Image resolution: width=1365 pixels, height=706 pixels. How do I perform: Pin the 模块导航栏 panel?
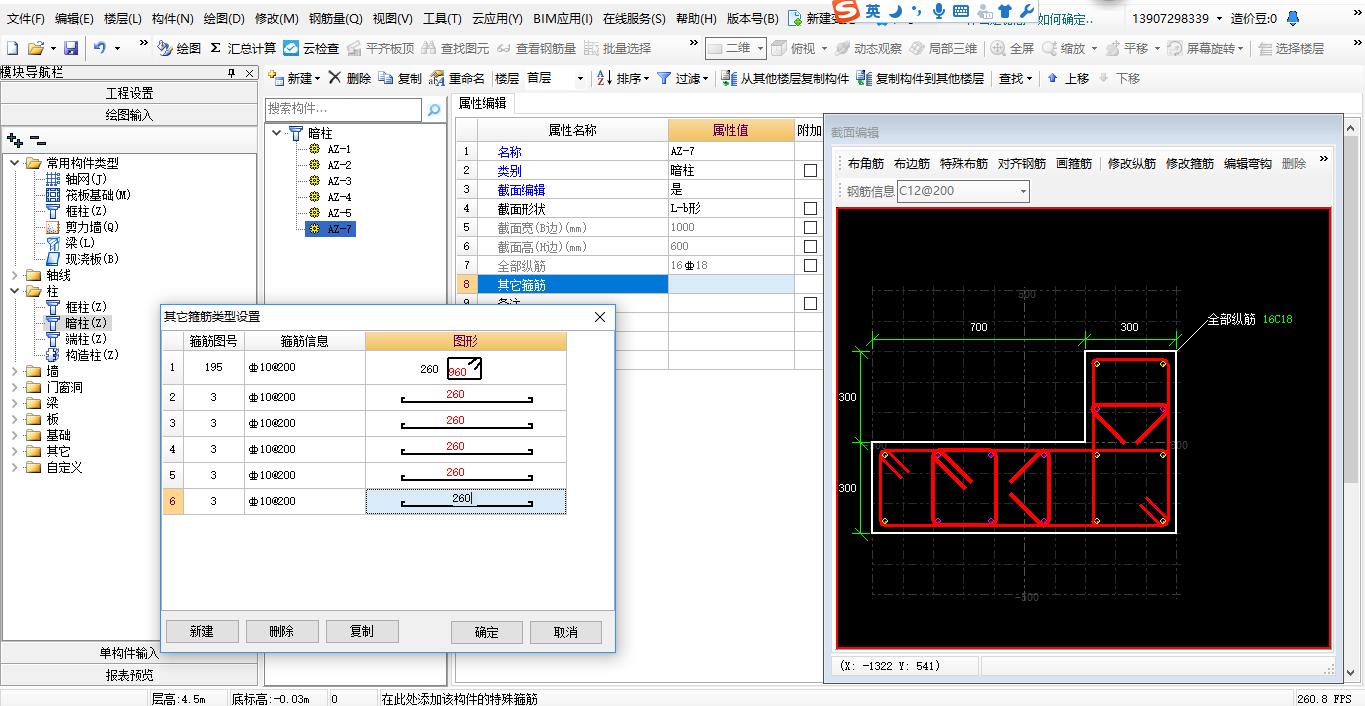(x=231, y=74)
